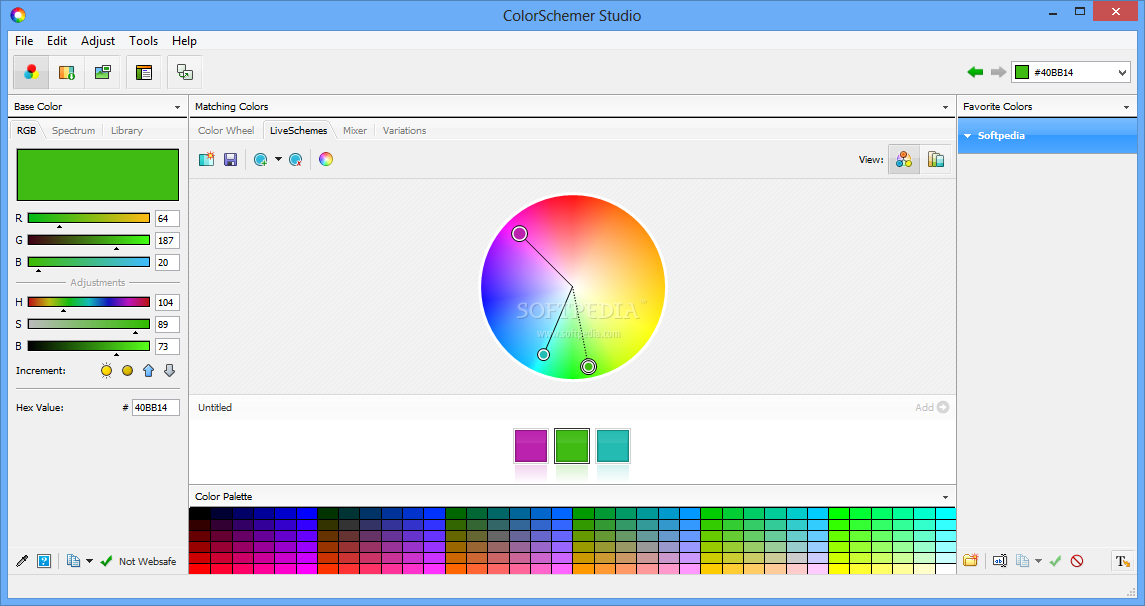
Task: Snap to websafe with the green checkmark
Action: [x=107, y=561]
